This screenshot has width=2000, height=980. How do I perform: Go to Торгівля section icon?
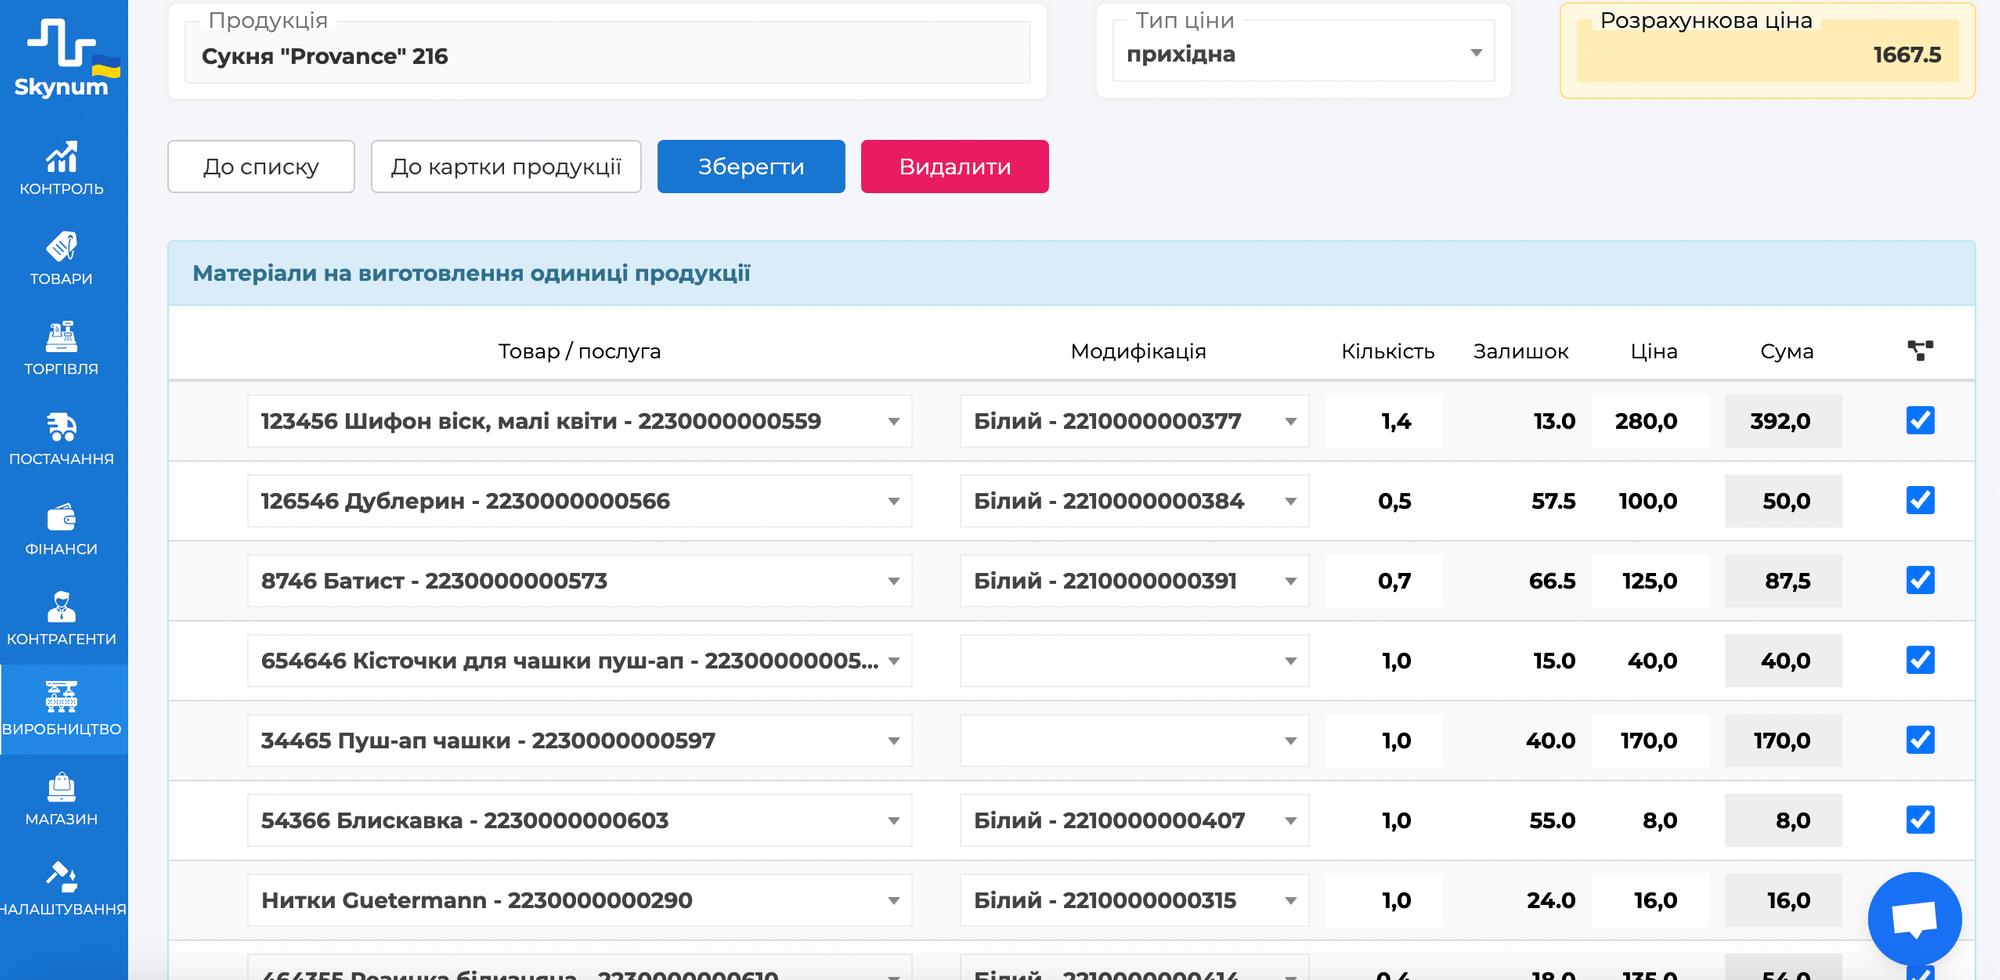61,337
